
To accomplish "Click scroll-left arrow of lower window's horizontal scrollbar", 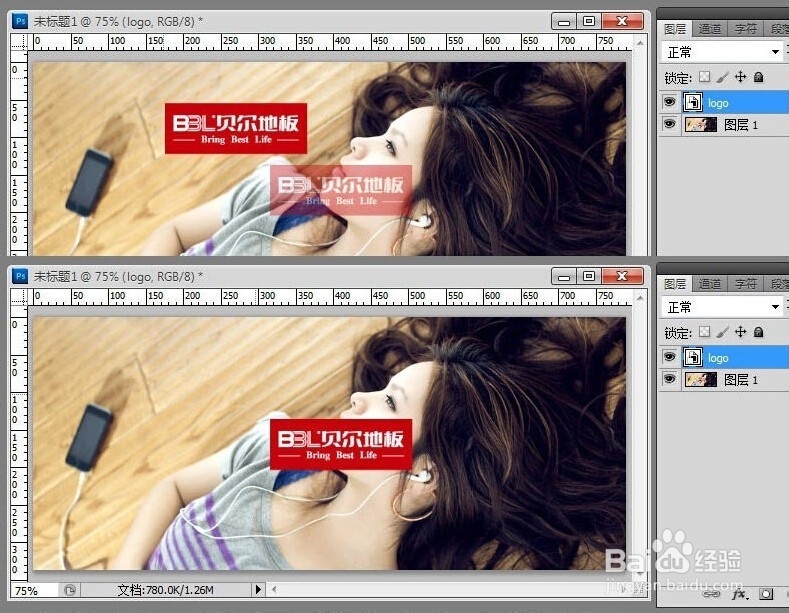I will pyautogui.click(x=274, y=589).
